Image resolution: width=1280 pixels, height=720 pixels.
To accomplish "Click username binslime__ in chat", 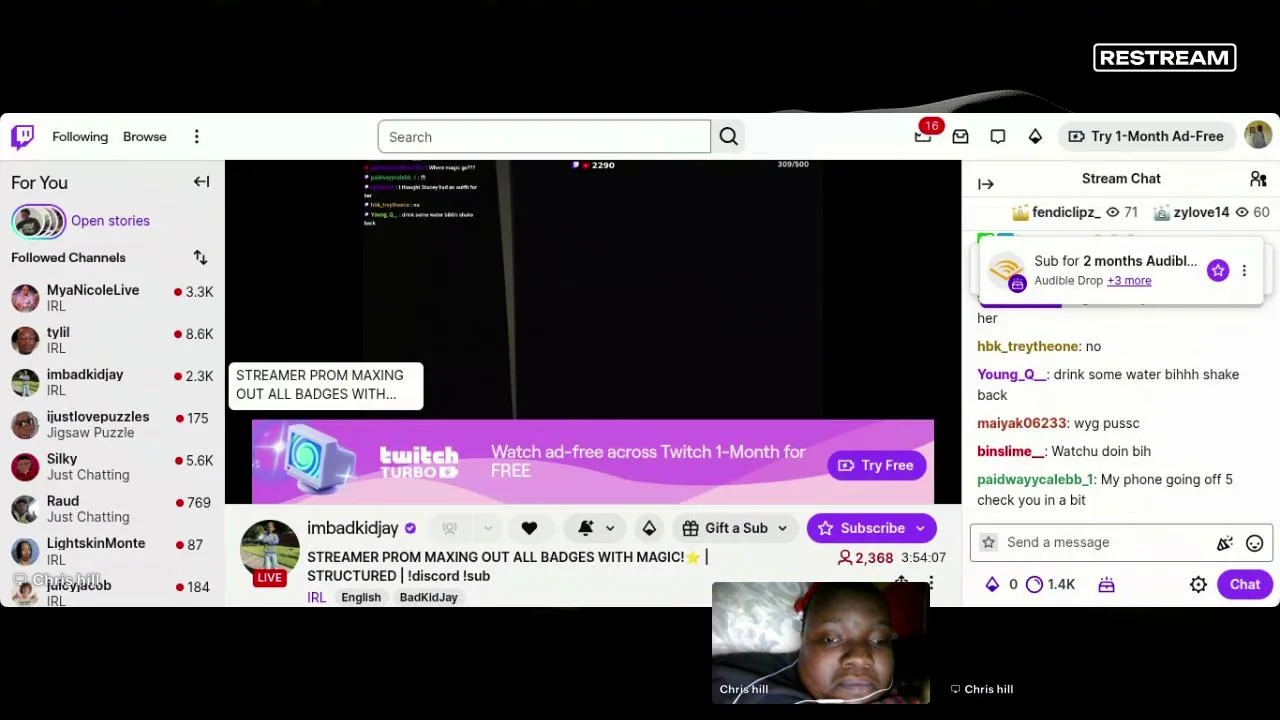I will click(x=1010, y=451).
